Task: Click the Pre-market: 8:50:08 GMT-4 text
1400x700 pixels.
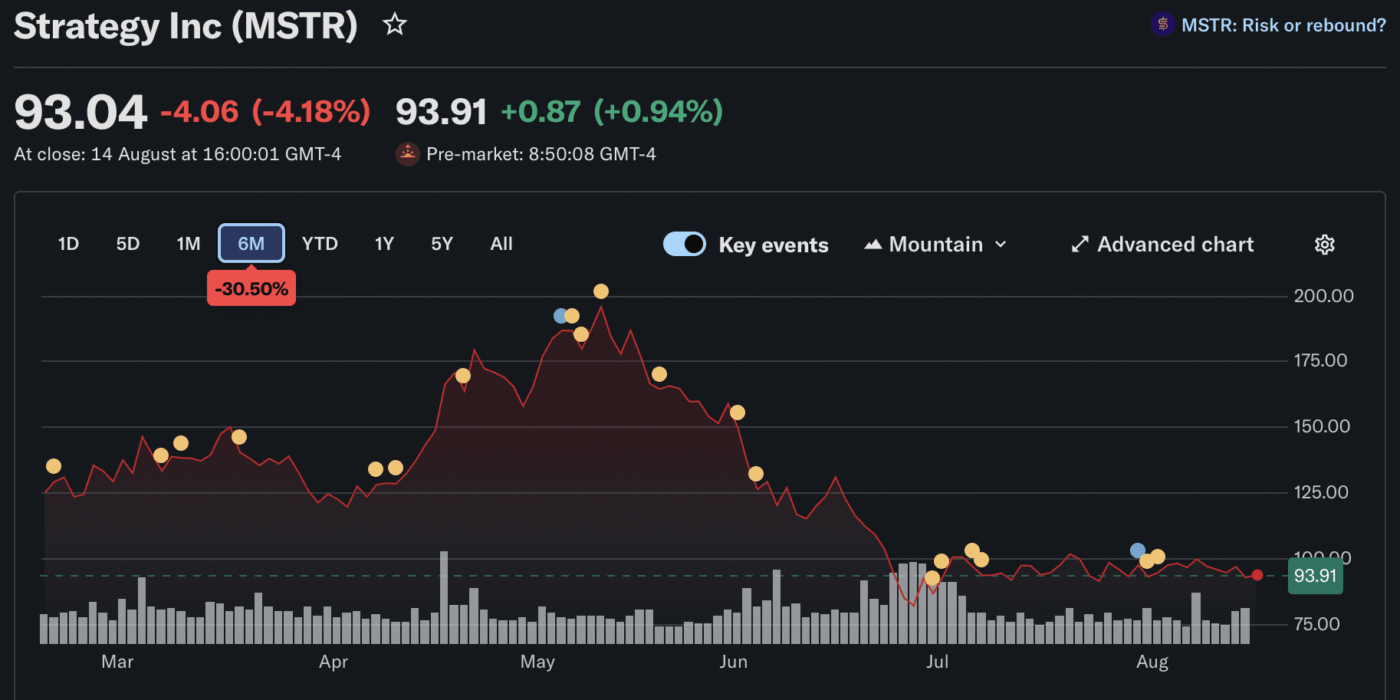Action: click(541, 155)
